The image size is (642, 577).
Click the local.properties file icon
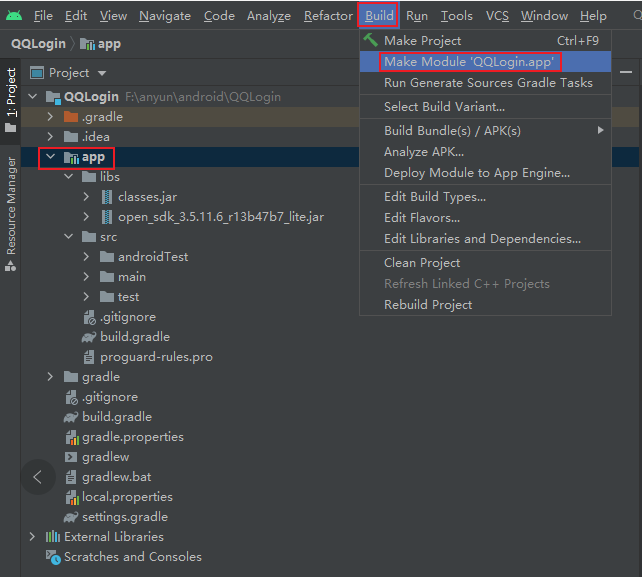pos(72,497)
